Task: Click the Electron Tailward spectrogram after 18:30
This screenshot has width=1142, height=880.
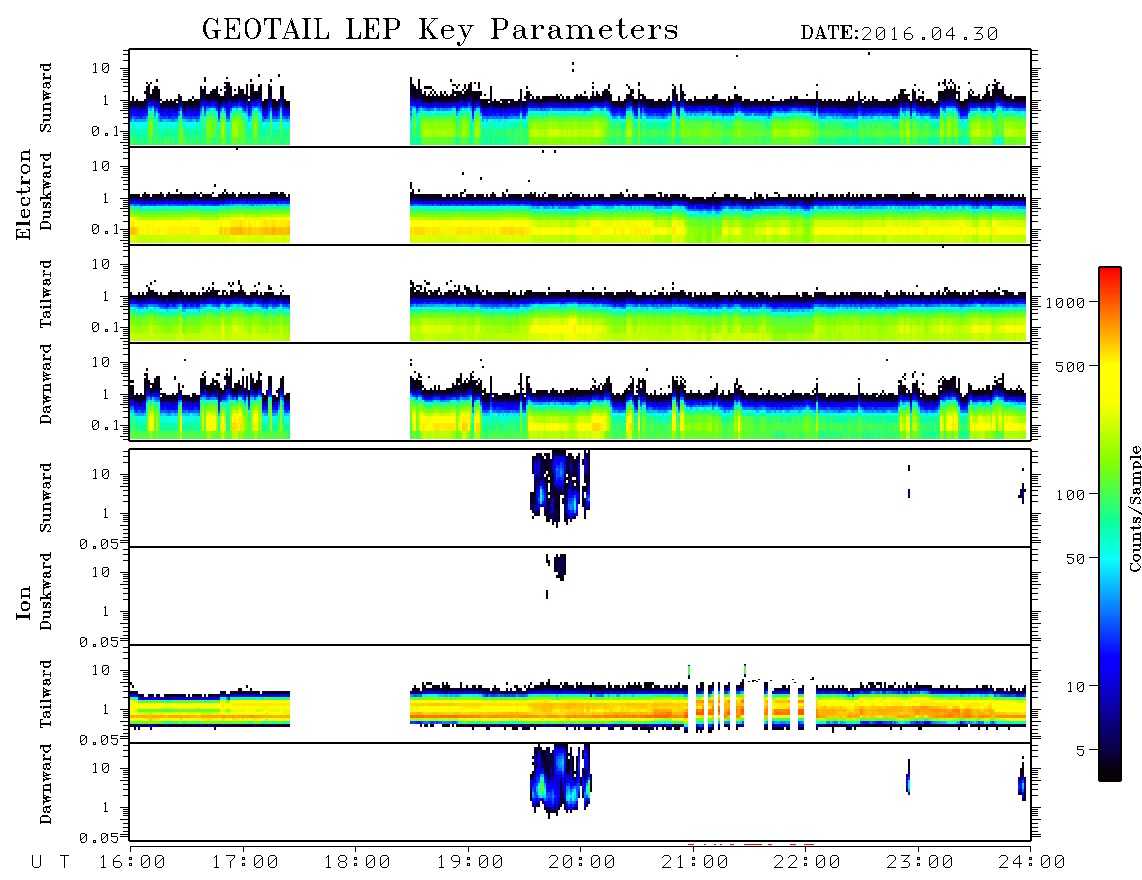Action: (718, 313)
